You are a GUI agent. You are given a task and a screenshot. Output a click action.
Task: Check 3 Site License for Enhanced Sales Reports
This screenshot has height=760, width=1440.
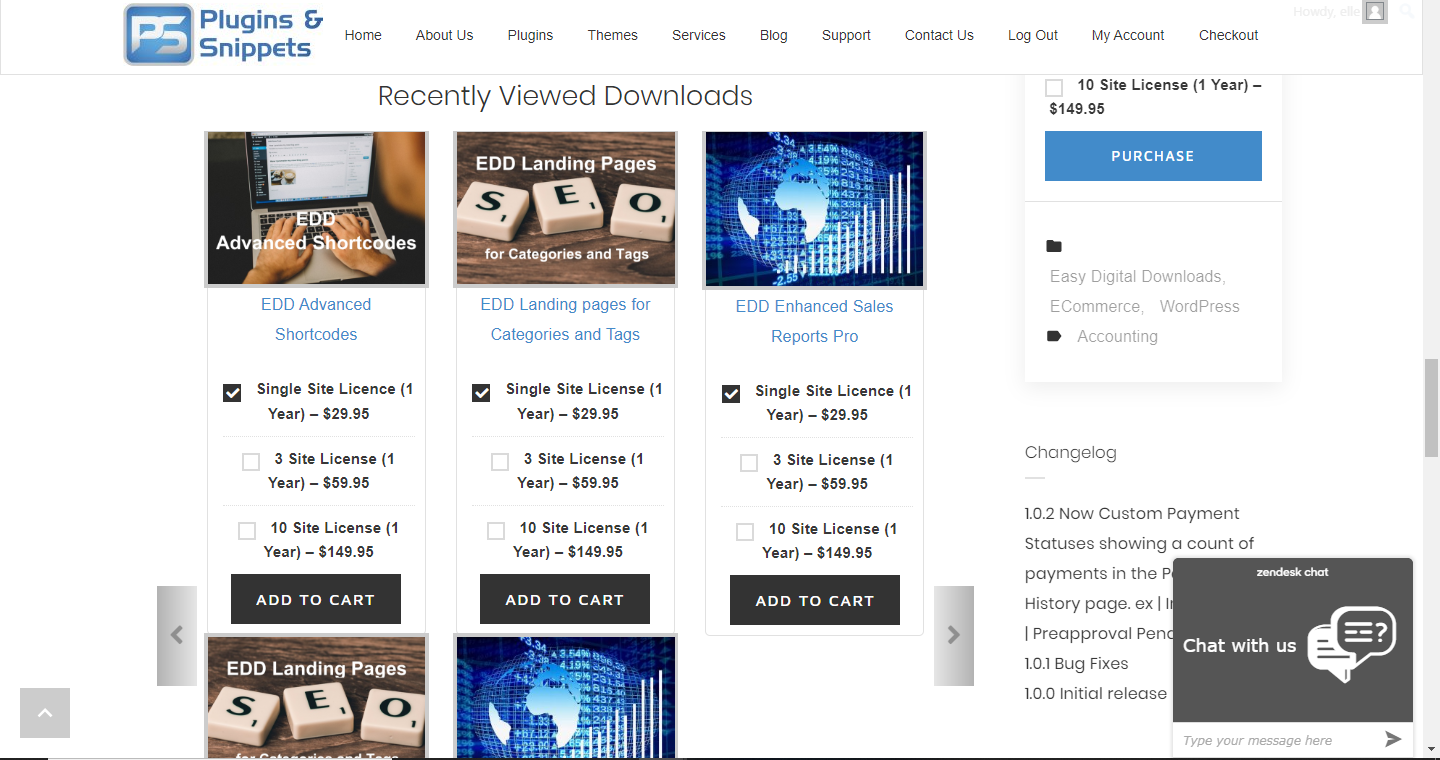(749, 463)
